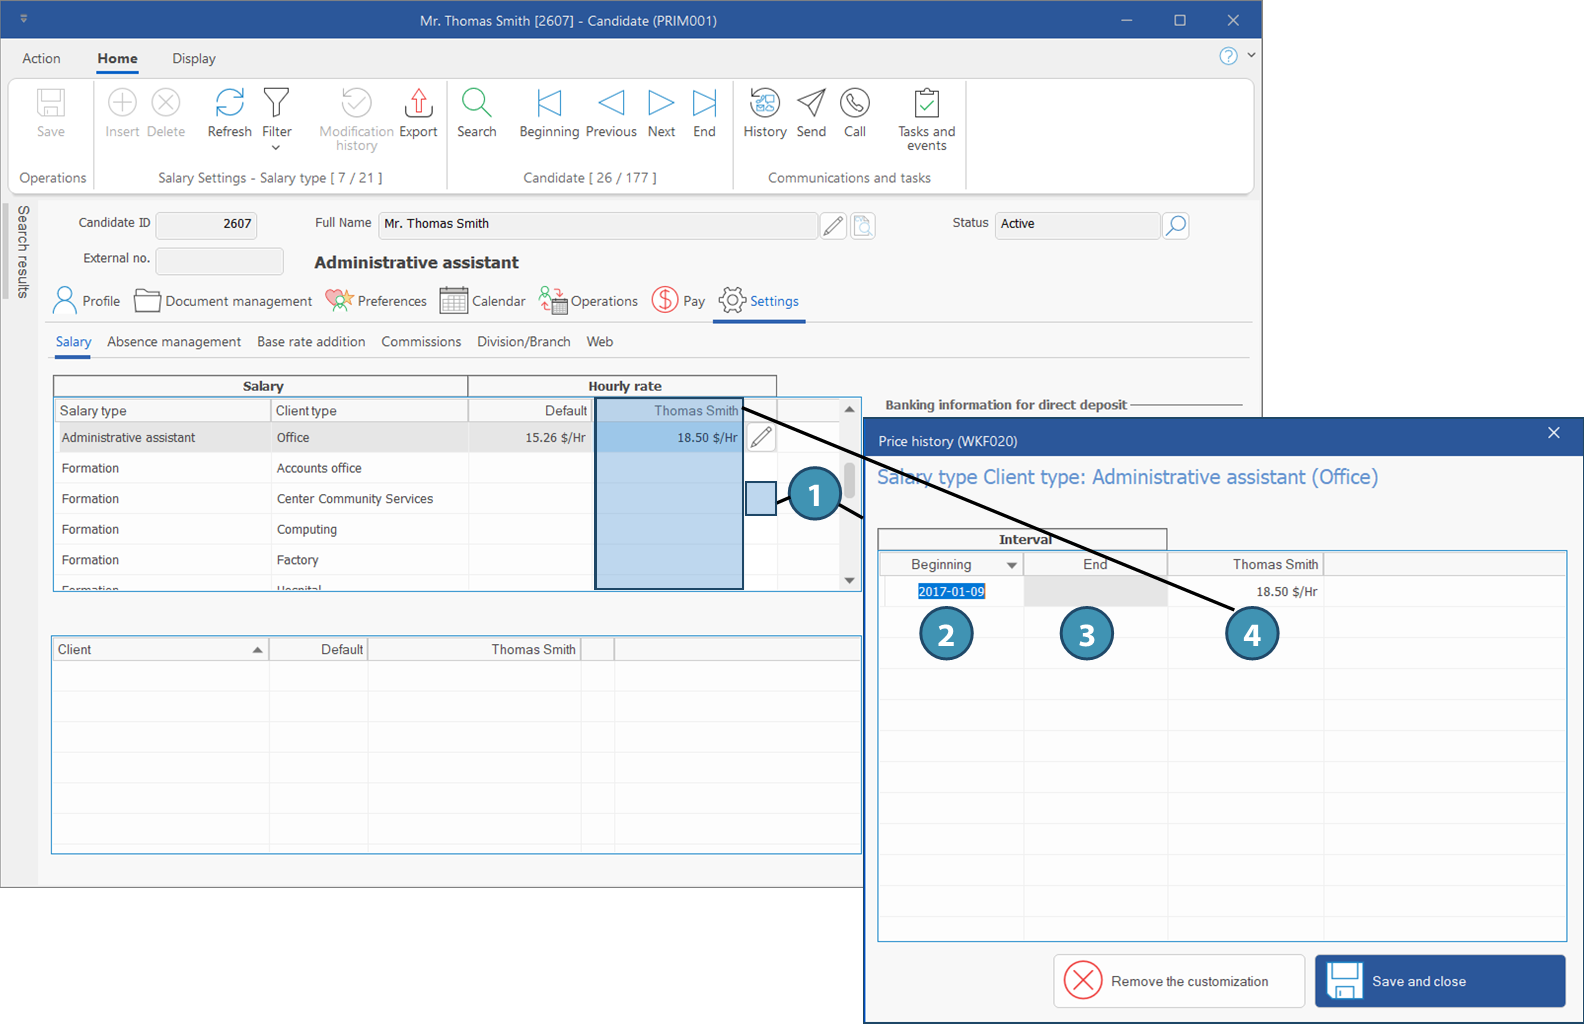Expand the help options chevron
The height and width of the screenshot is (1024, 1585).
click(x=1251, y=56)
